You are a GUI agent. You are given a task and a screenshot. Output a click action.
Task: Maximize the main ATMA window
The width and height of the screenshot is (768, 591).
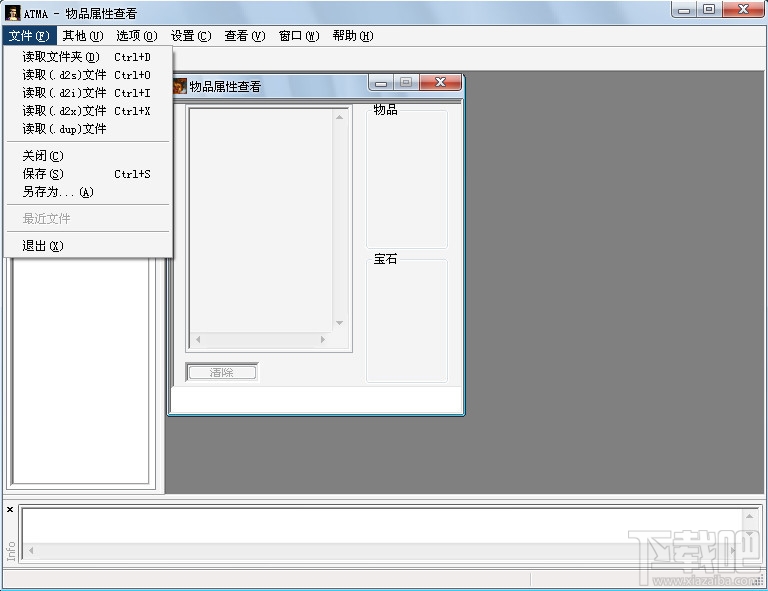click(x=709, y=10)
